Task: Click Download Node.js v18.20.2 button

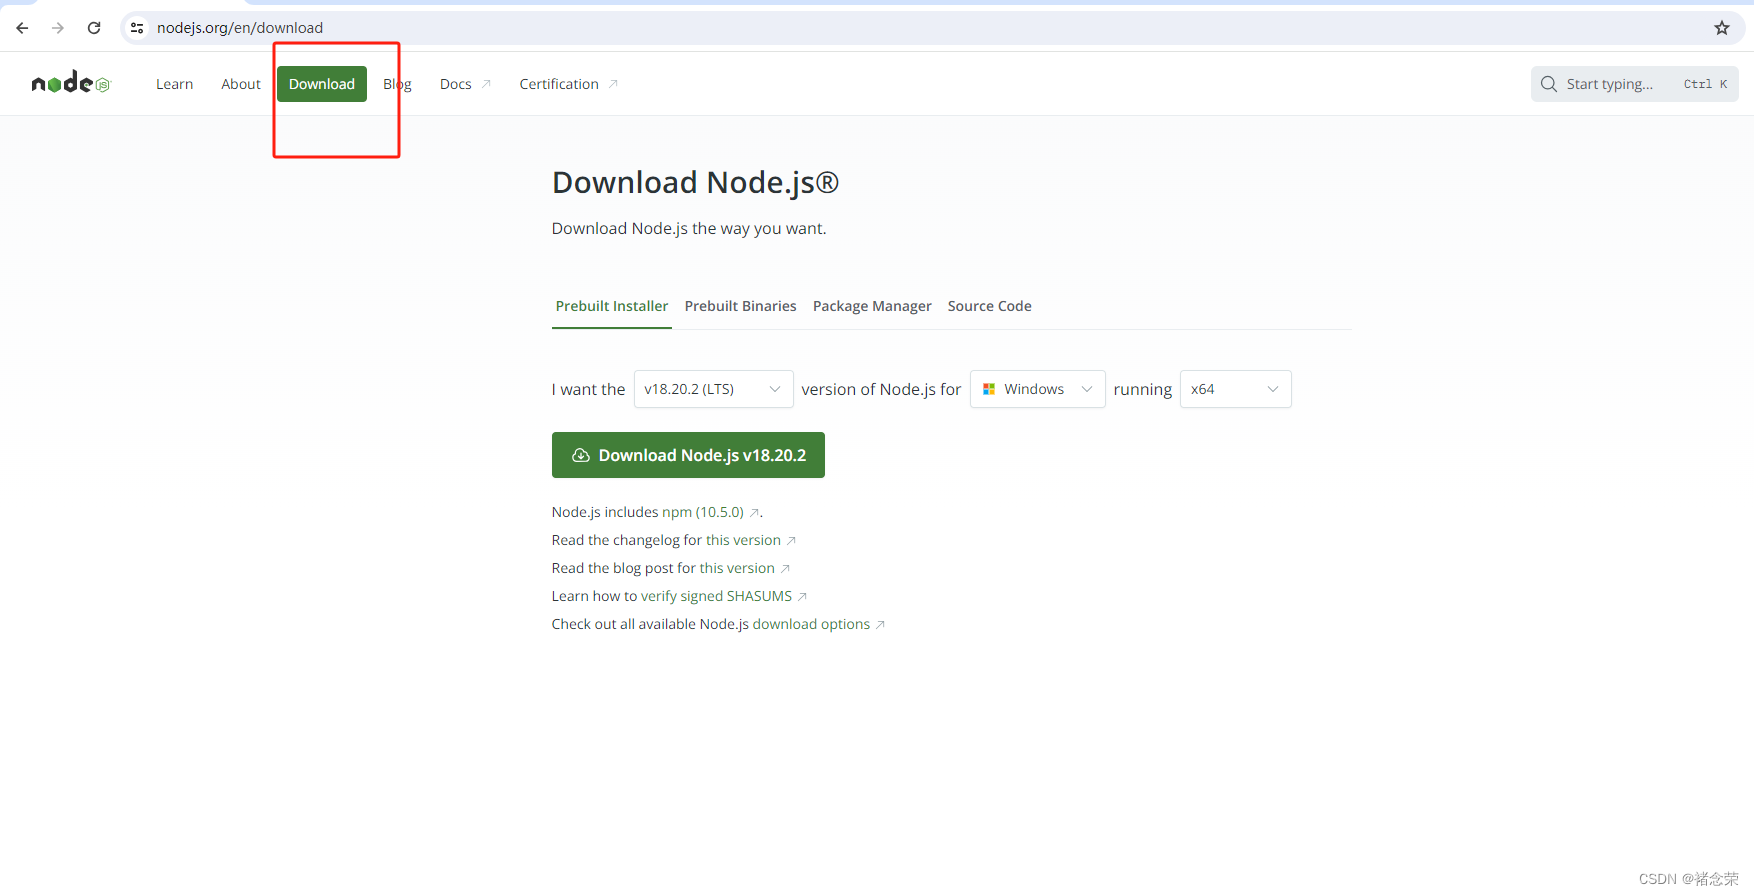Action: pos(688,455)
